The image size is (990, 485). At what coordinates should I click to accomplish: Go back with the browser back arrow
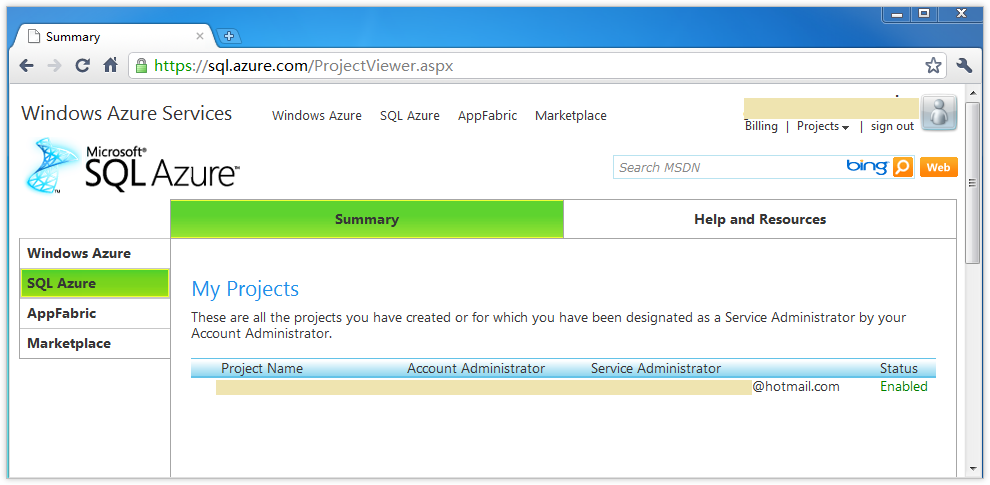pos(26,66)
